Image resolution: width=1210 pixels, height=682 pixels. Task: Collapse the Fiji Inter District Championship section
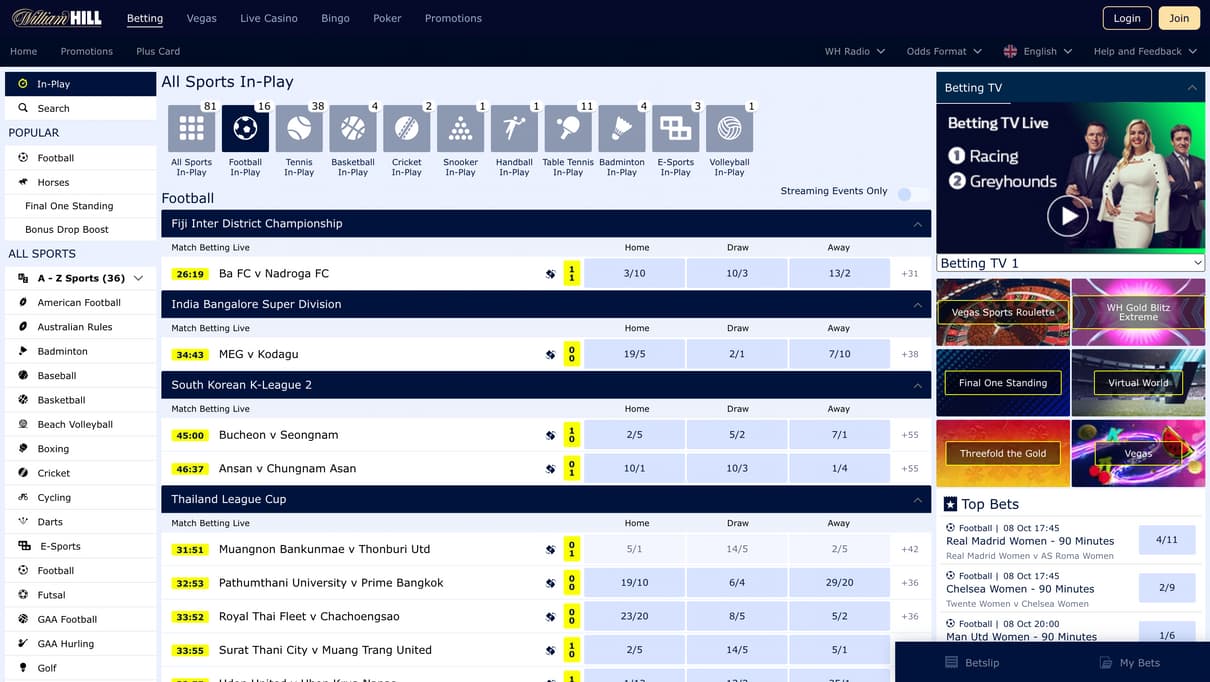point(917,224)
